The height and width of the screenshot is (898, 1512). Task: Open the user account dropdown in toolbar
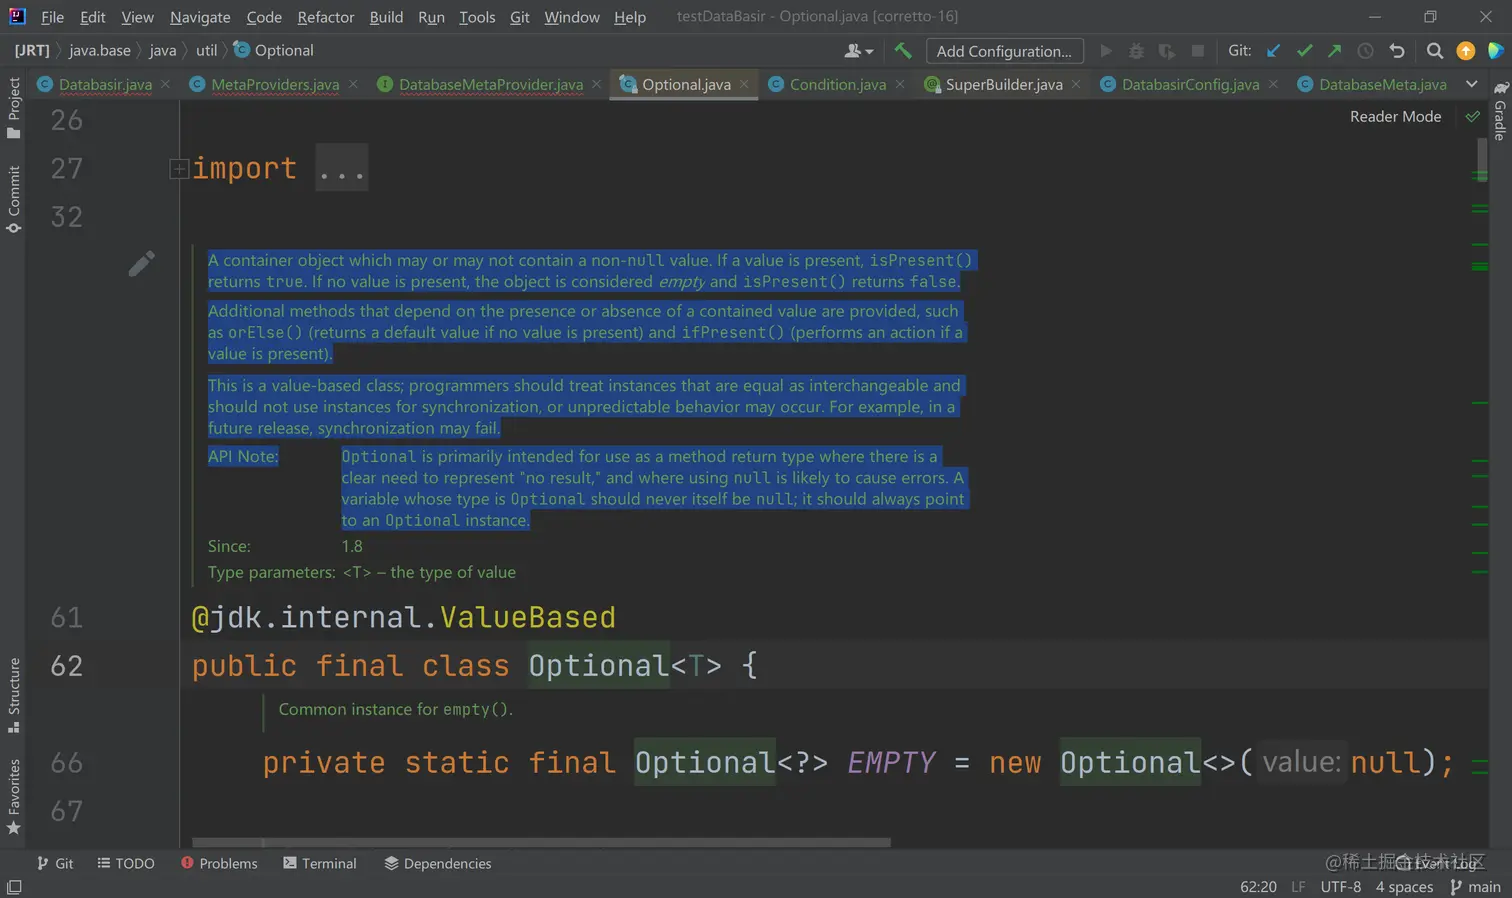[858, 51]
